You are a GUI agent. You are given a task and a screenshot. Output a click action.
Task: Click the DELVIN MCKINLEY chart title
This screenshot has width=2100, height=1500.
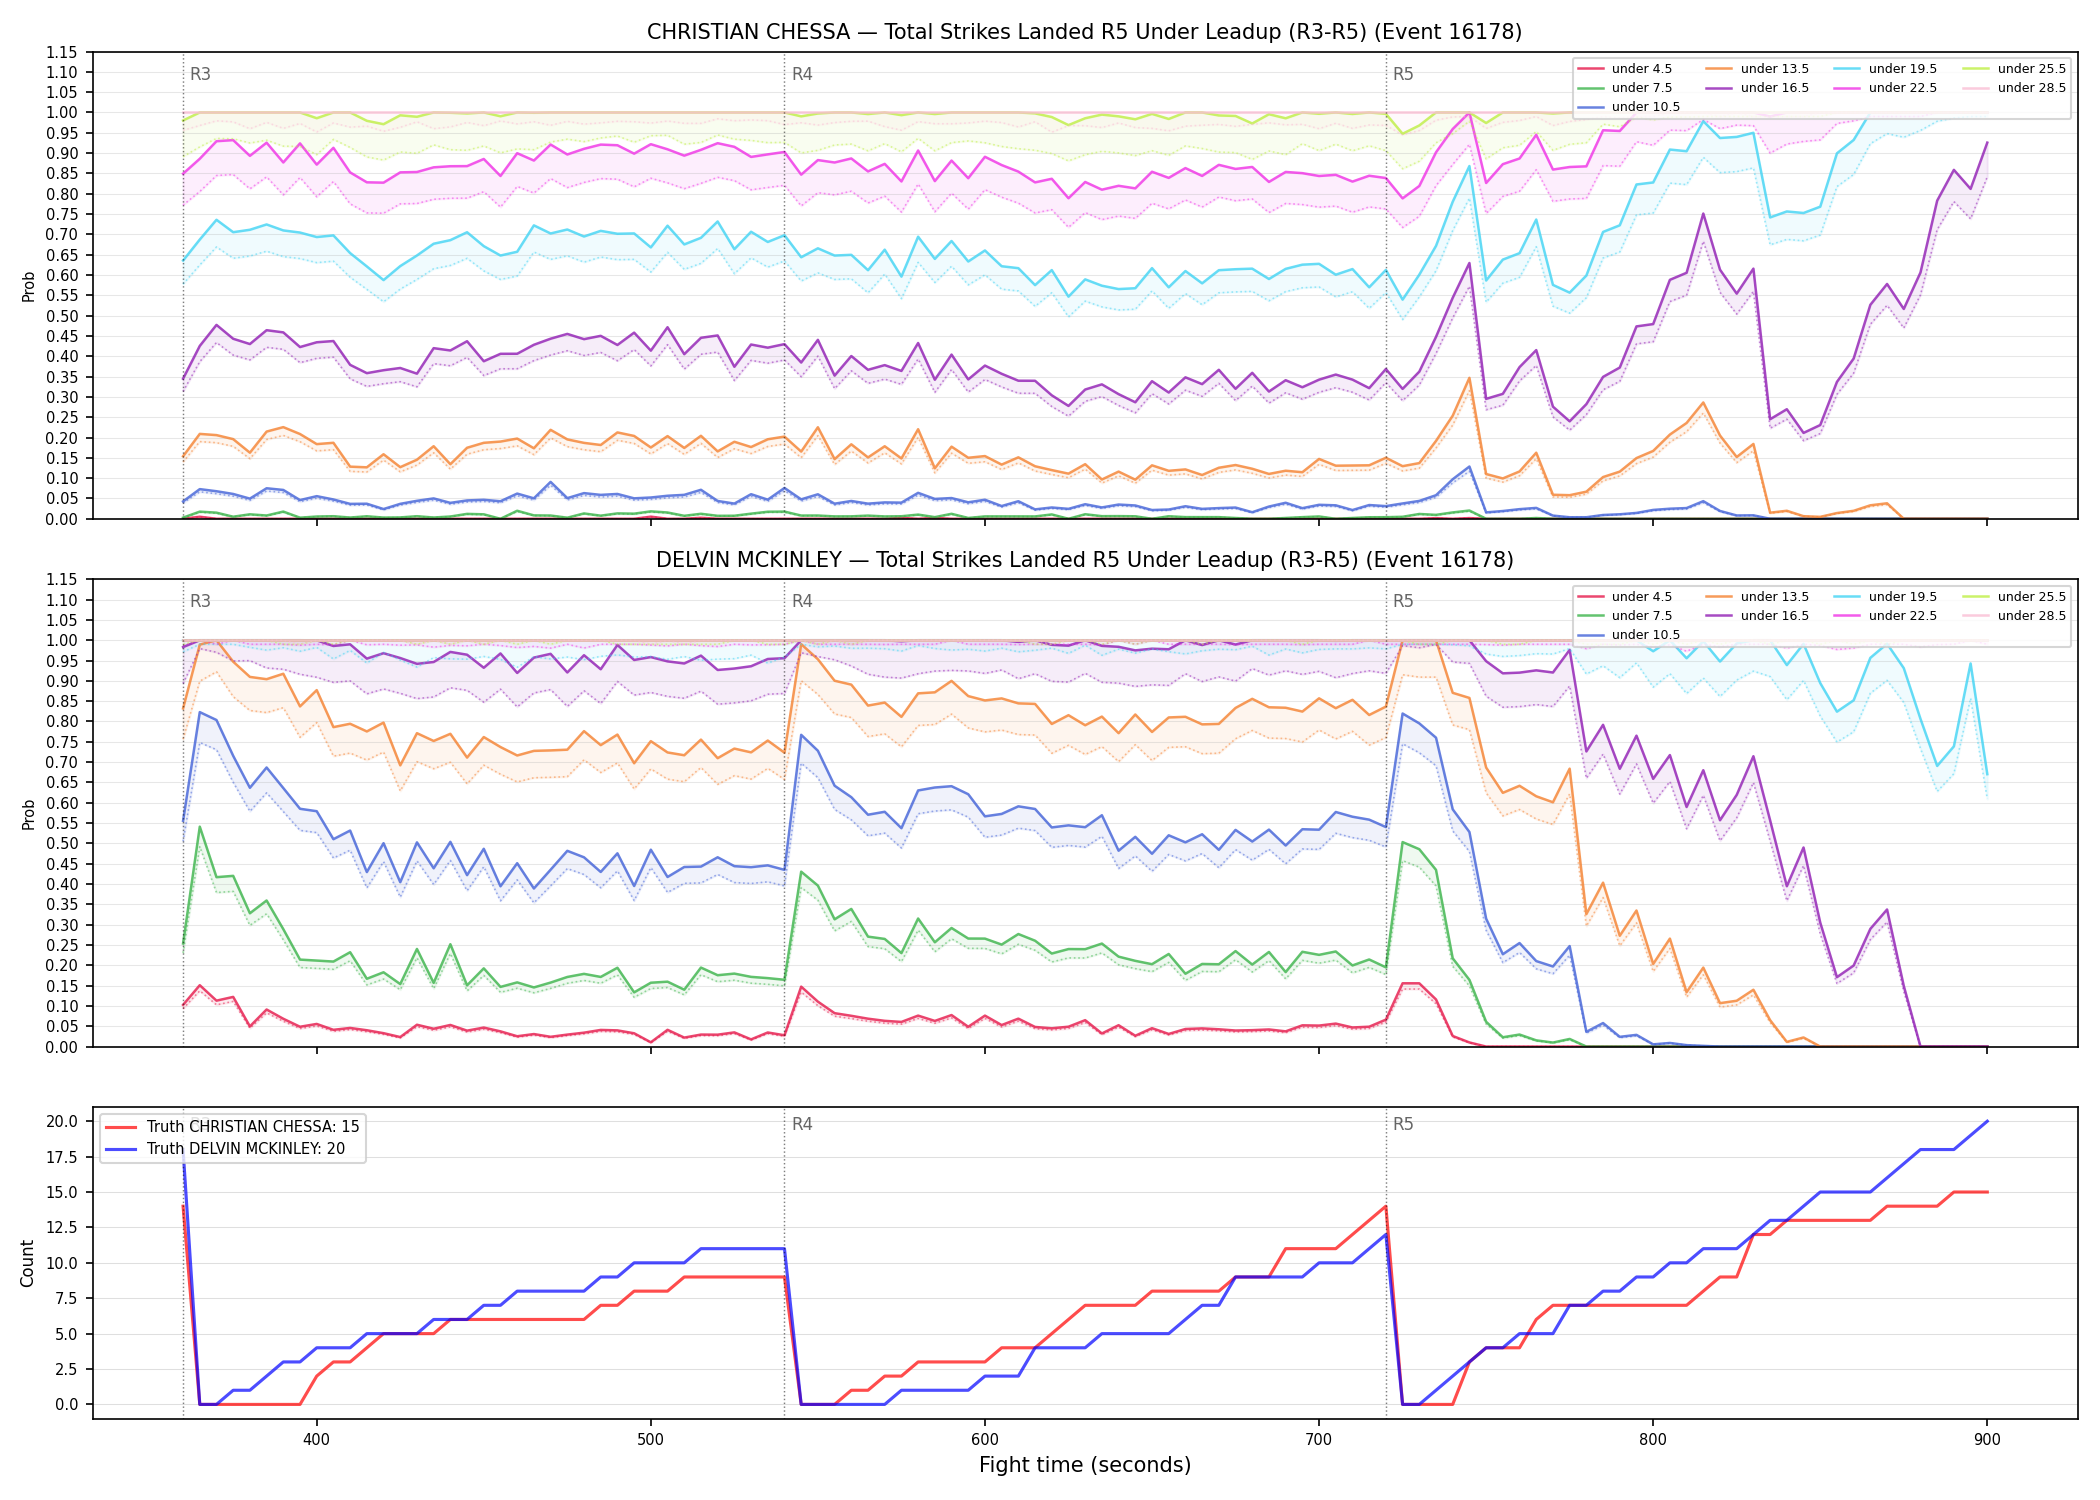[x=1084, y=560]
